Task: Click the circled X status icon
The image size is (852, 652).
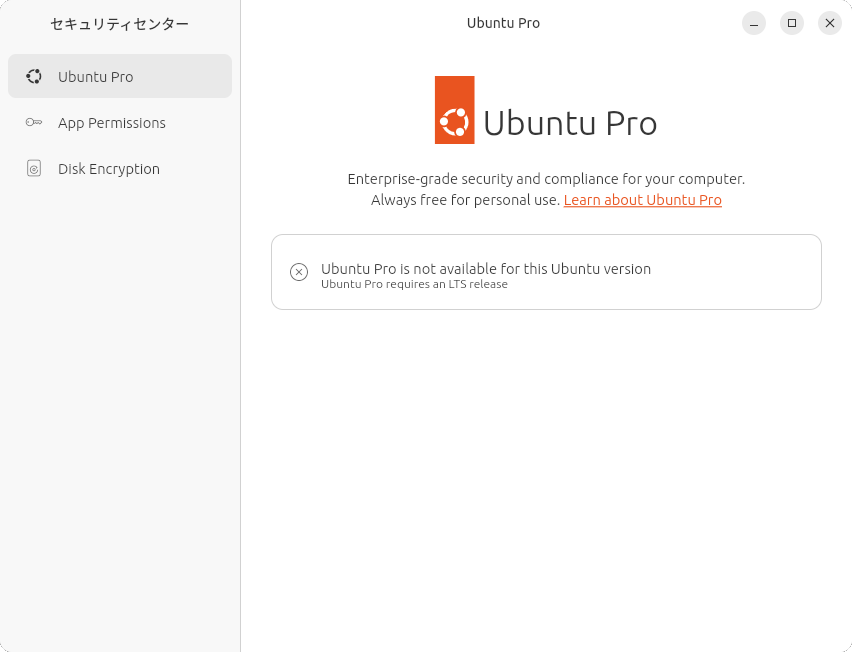Action: click(298, 270)
